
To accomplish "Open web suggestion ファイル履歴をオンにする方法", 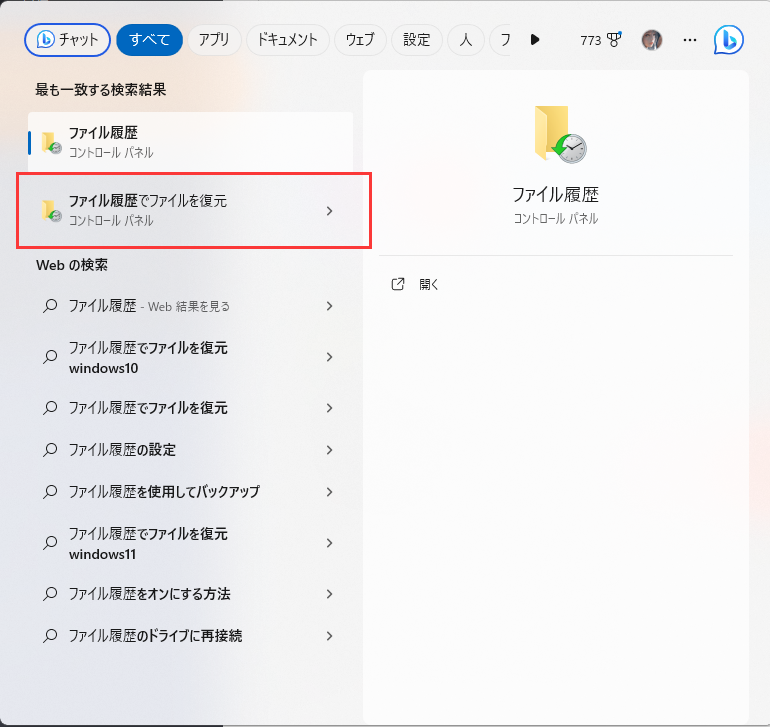I will pos(191,594).
